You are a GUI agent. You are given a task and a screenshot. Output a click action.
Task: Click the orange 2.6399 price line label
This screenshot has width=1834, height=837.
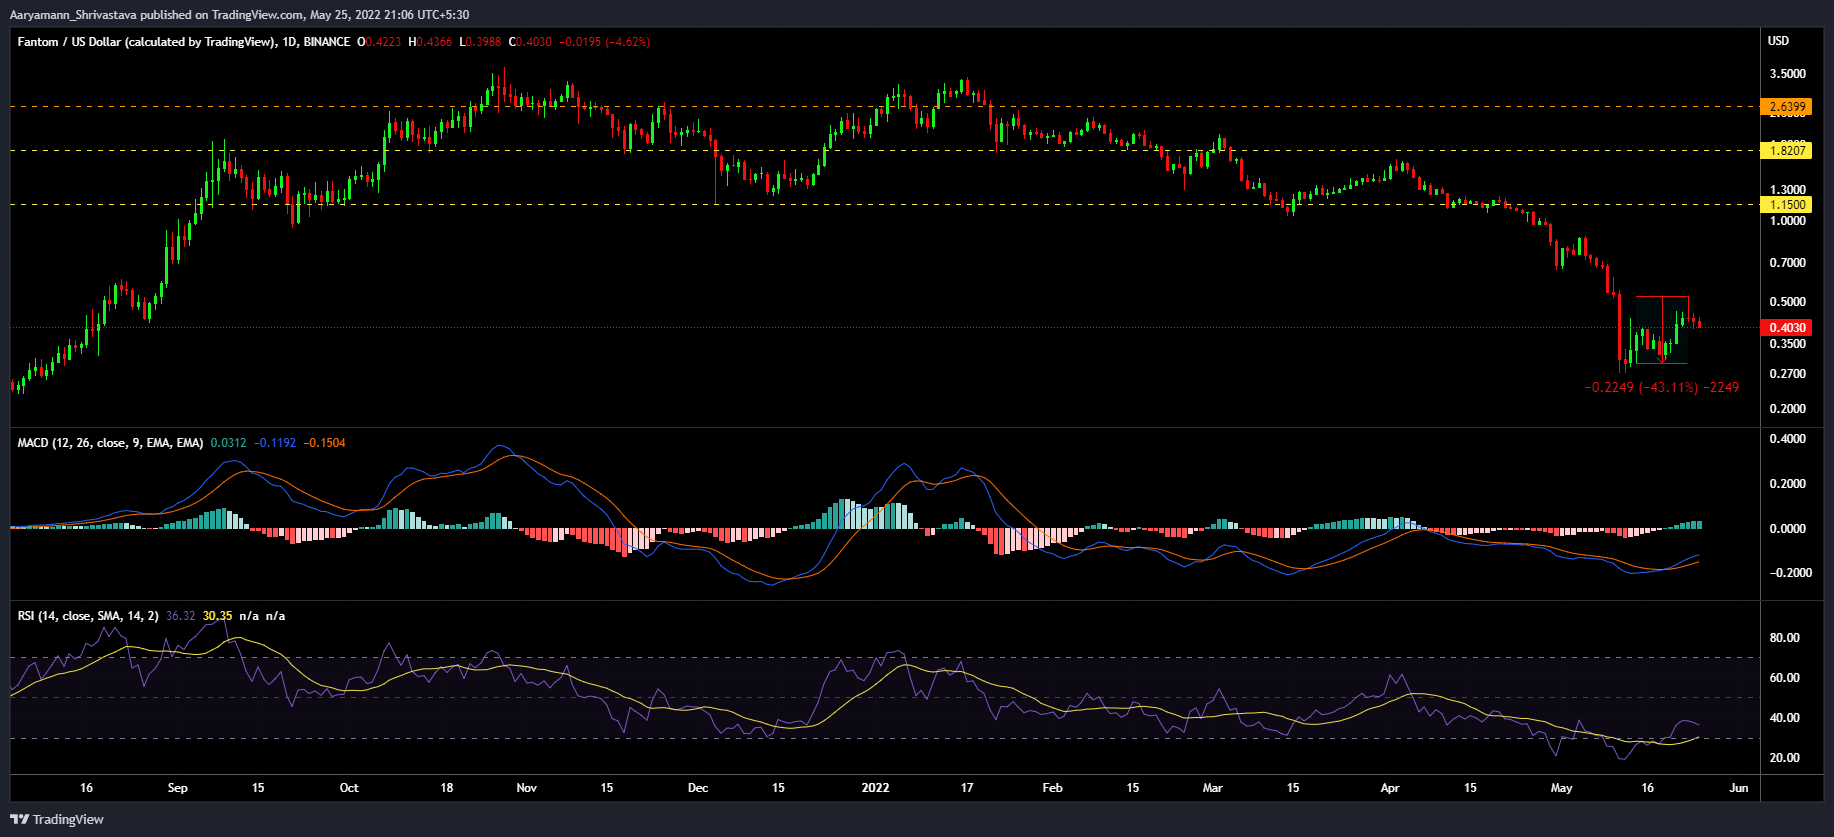tap(1787, 107)
